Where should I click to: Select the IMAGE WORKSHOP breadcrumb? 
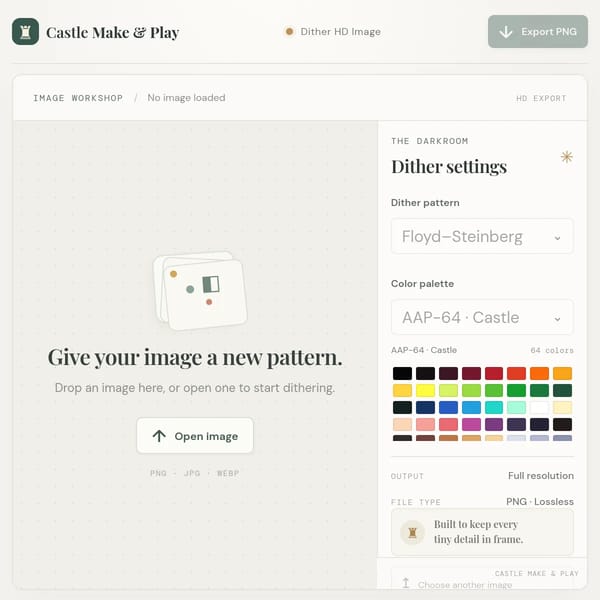coord(78,98)
